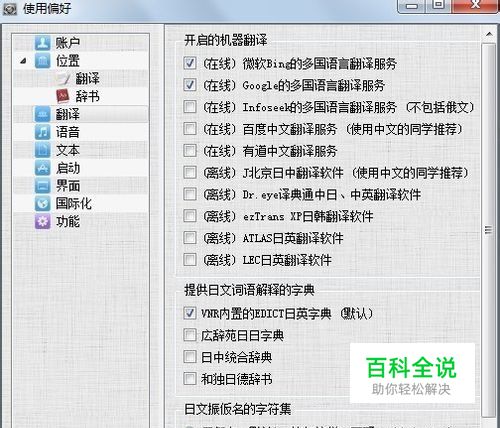
Task: Uncheck VNR内置的EDICT日英字典 checkbox
Action: click(190, 313)
